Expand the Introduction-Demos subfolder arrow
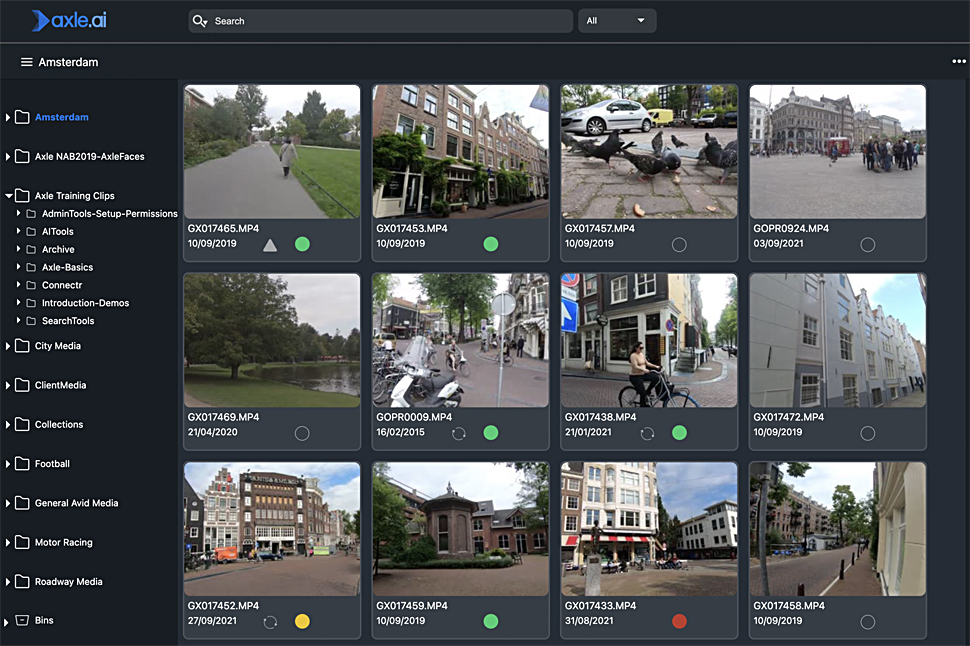Viewport: 970px width, 646px height. (19, 303)
